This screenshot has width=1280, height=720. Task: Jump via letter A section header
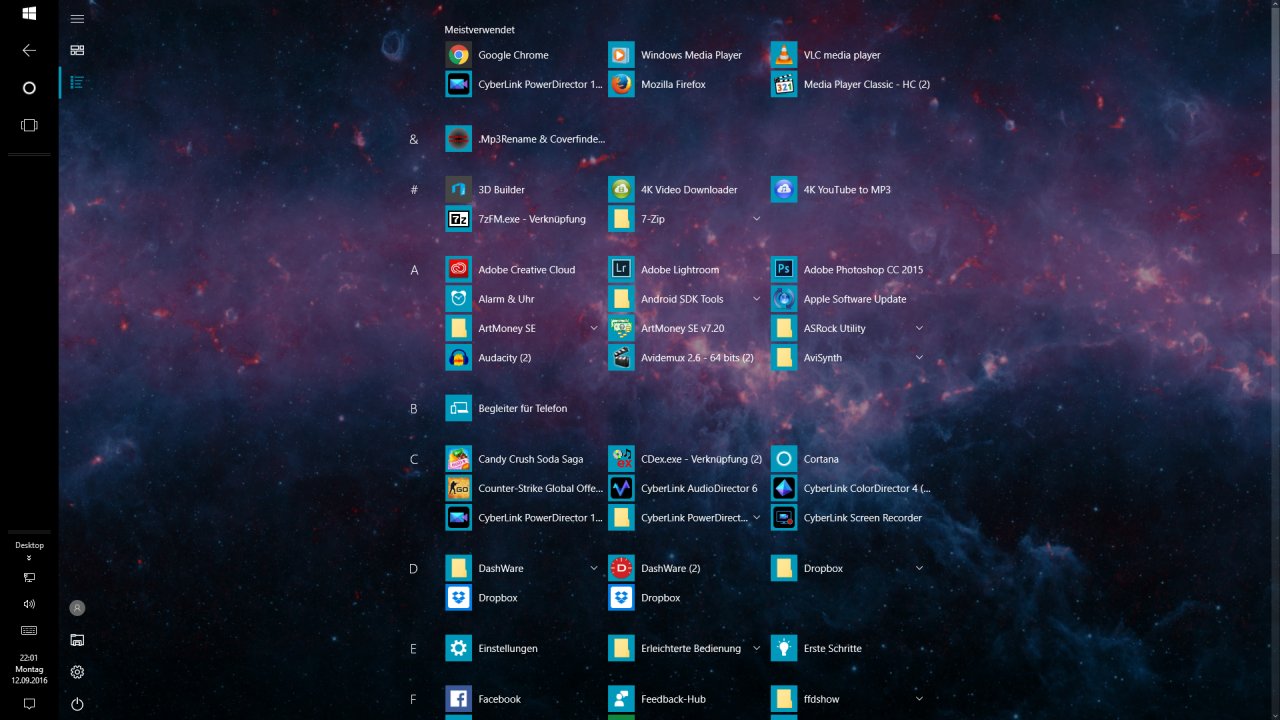(414, 270)
